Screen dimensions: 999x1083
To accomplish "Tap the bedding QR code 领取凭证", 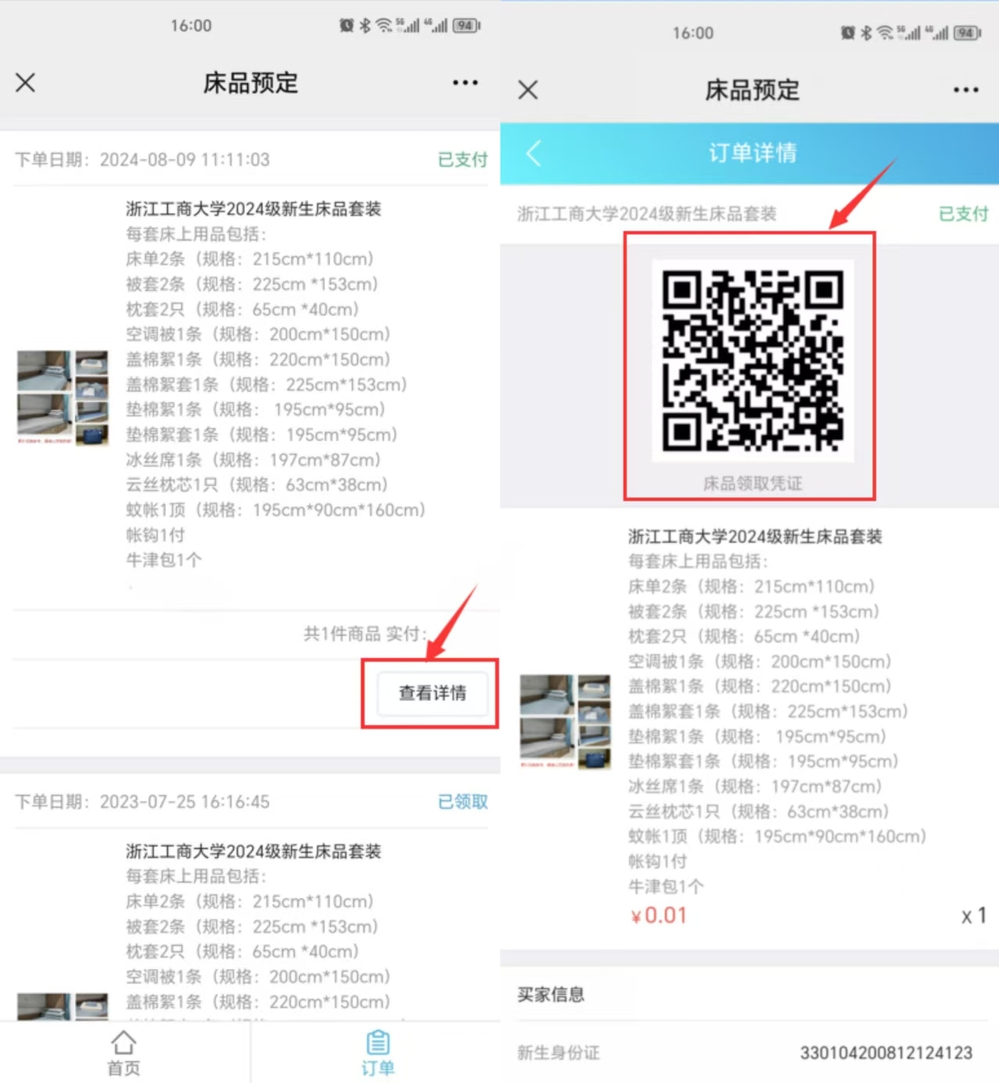I will coord(752,360).
